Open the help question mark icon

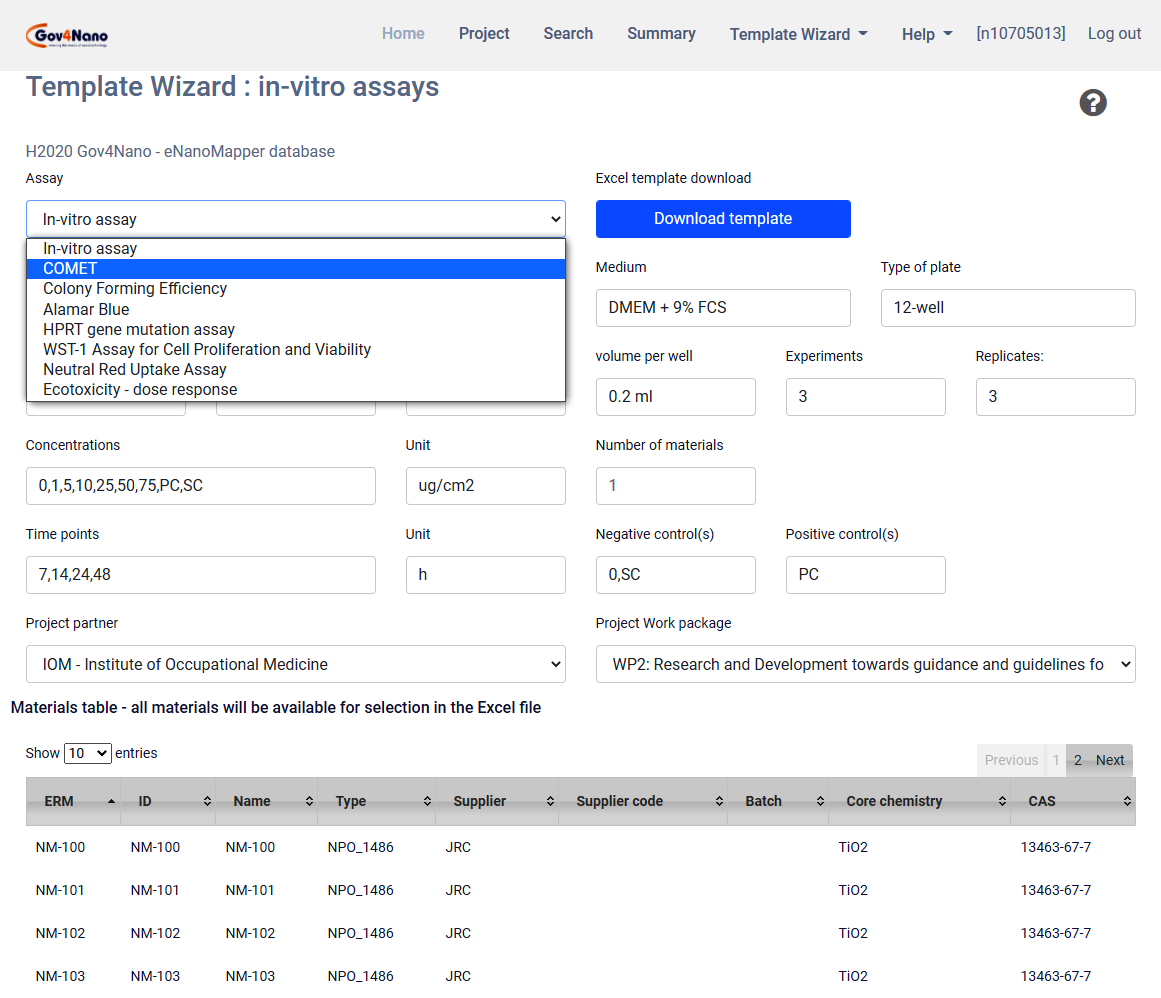coord(1093,103)
